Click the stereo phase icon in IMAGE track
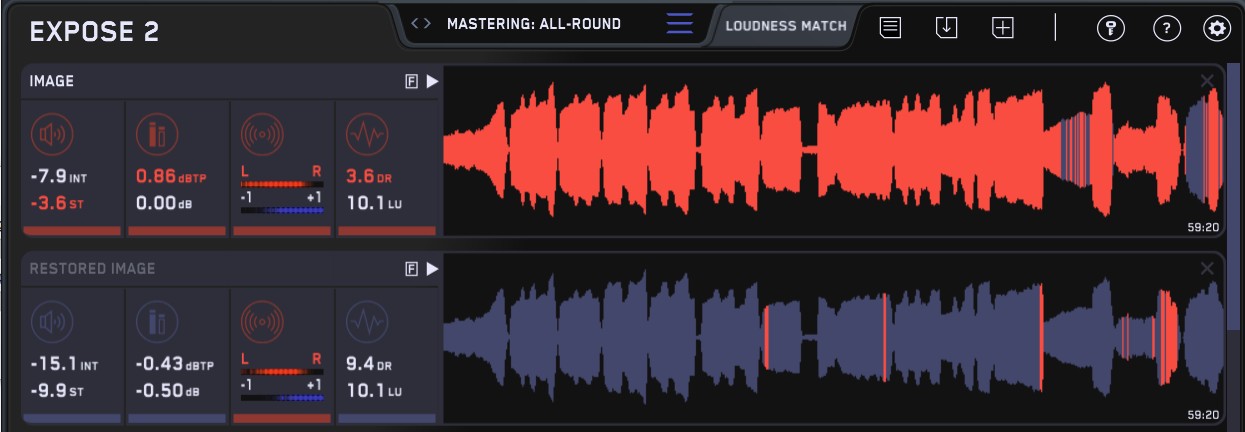This screenshot has height=432, width=1245. 263,133
